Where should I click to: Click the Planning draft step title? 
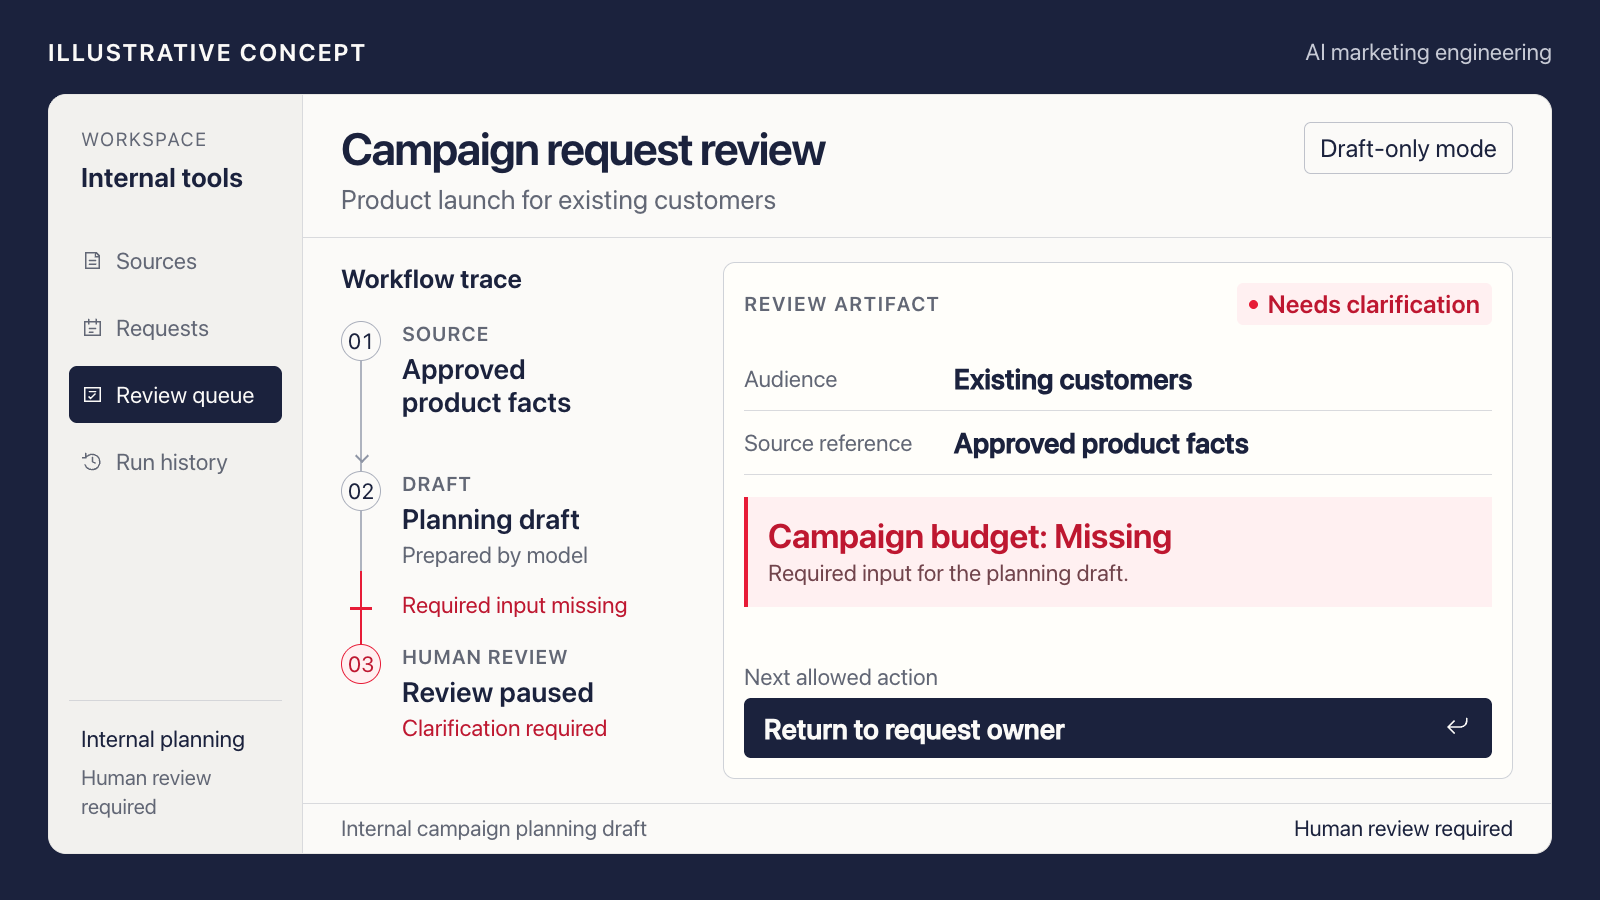pyautogui.click(x=490, y=519)
